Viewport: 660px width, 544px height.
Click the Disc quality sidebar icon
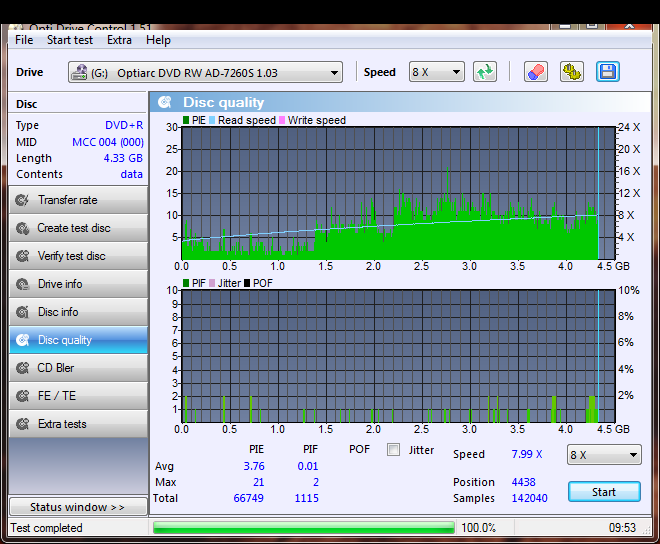coord(22,340)
